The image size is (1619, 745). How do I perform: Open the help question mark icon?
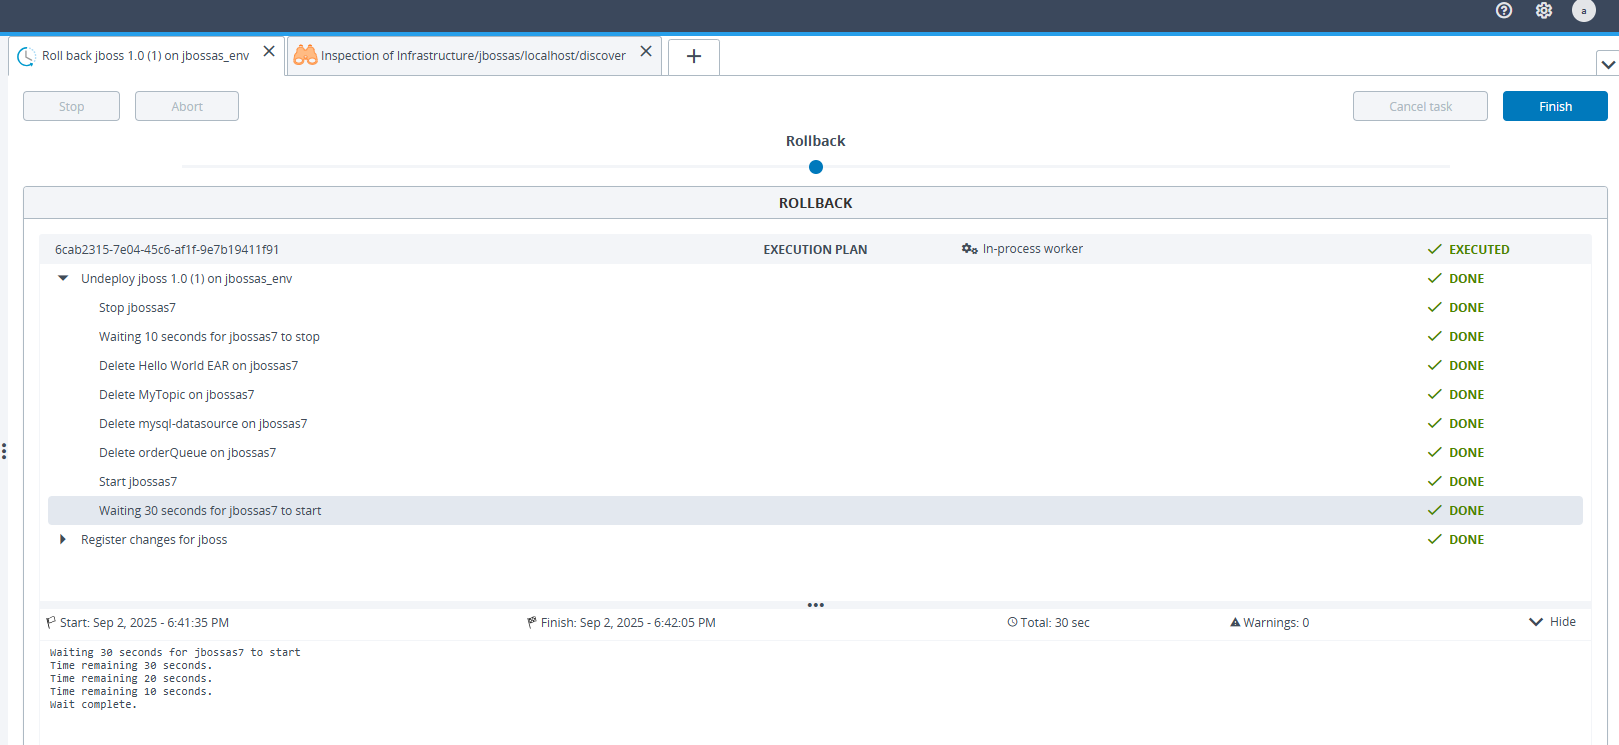[x=1504, y=10]
